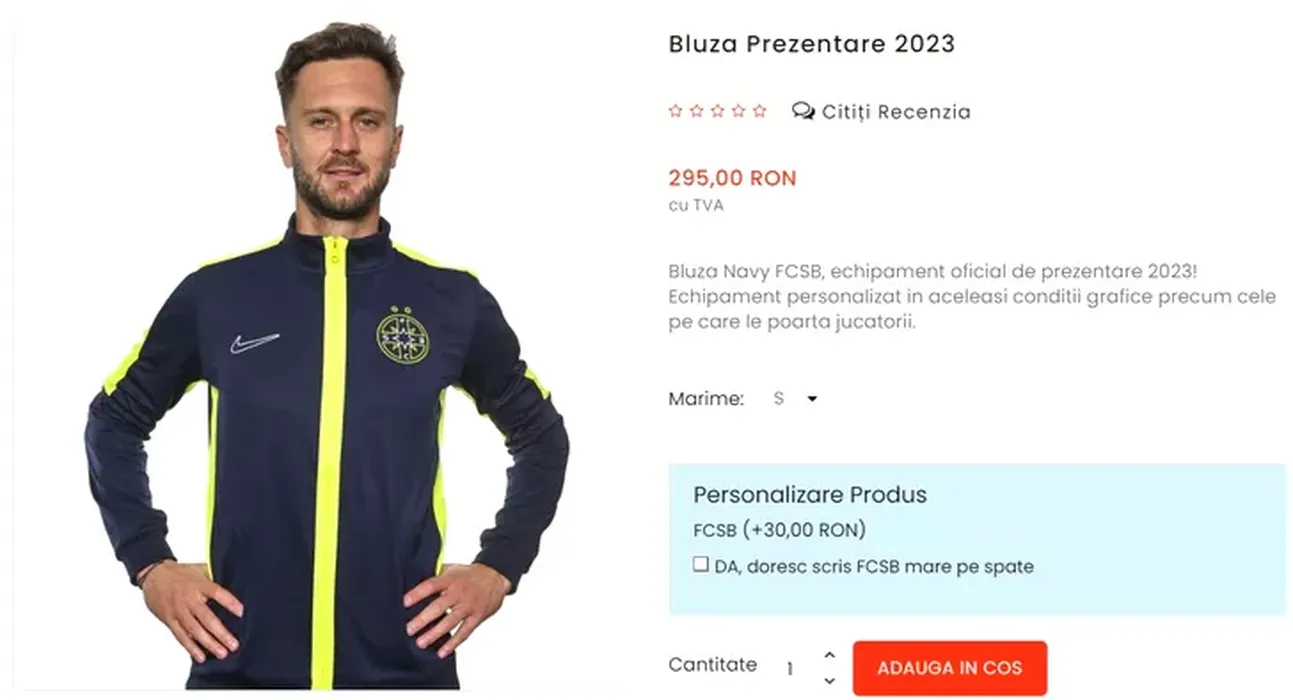Click the third rating star
Screen dimensions: 1293x700
click(x=717, y=111)
